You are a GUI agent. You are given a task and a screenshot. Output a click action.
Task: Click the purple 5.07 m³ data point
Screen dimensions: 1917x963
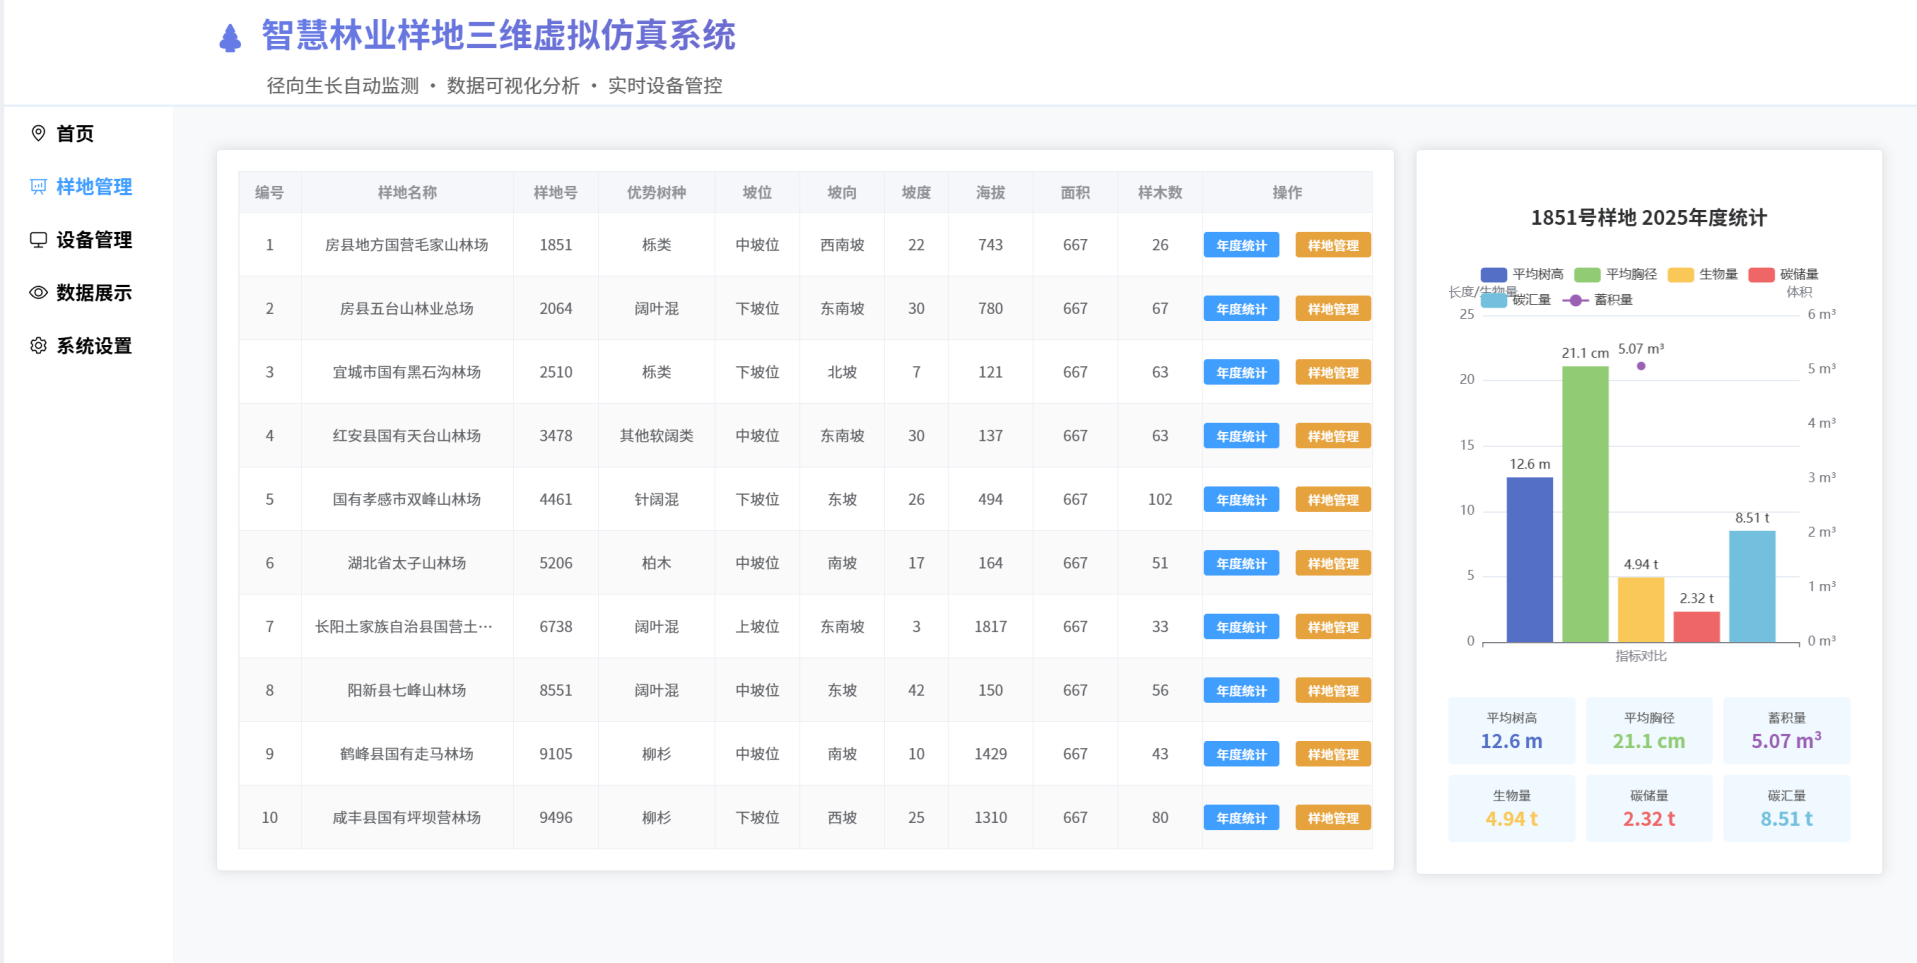(x=1641, y=366)
